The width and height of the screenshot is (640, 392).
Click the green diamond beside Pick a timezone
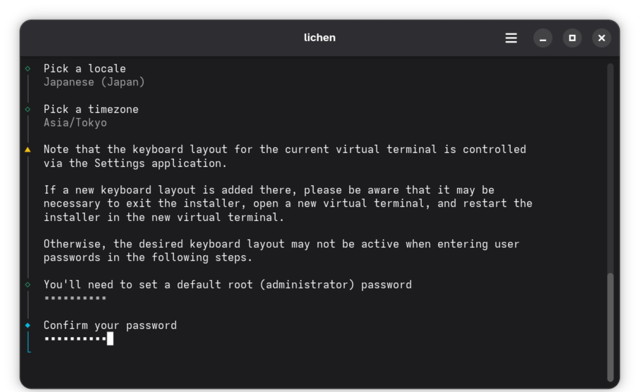(x=28, y=109)
